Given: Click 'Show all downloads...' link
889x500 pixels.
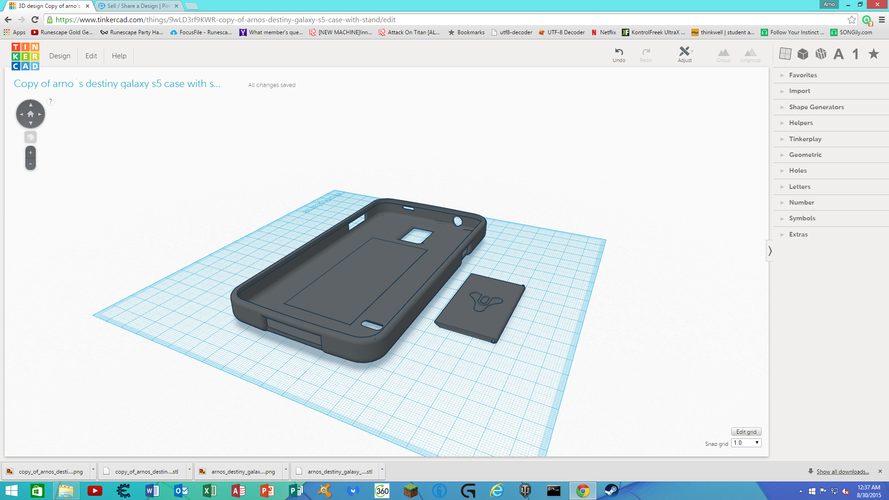Looking at the screenshot, I should click(842, 472).
